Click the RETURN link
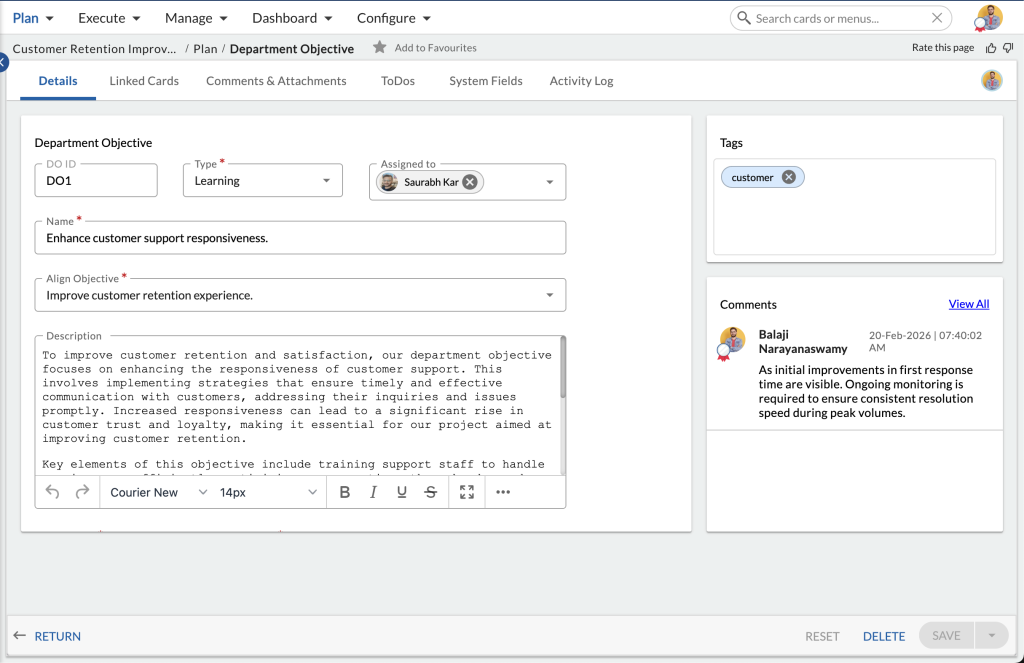The image size is (1024, 663). [57, 636]
